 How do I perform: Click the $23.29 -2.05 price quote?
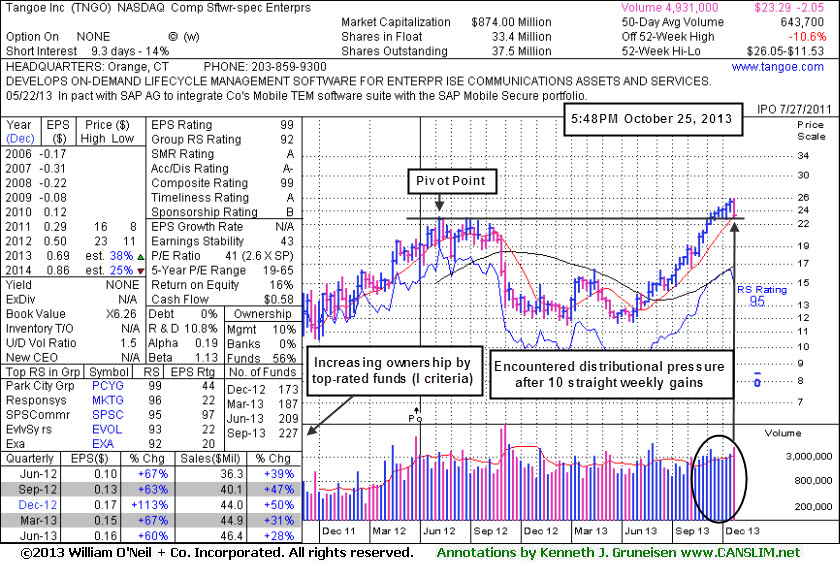[x=789, y=7]
